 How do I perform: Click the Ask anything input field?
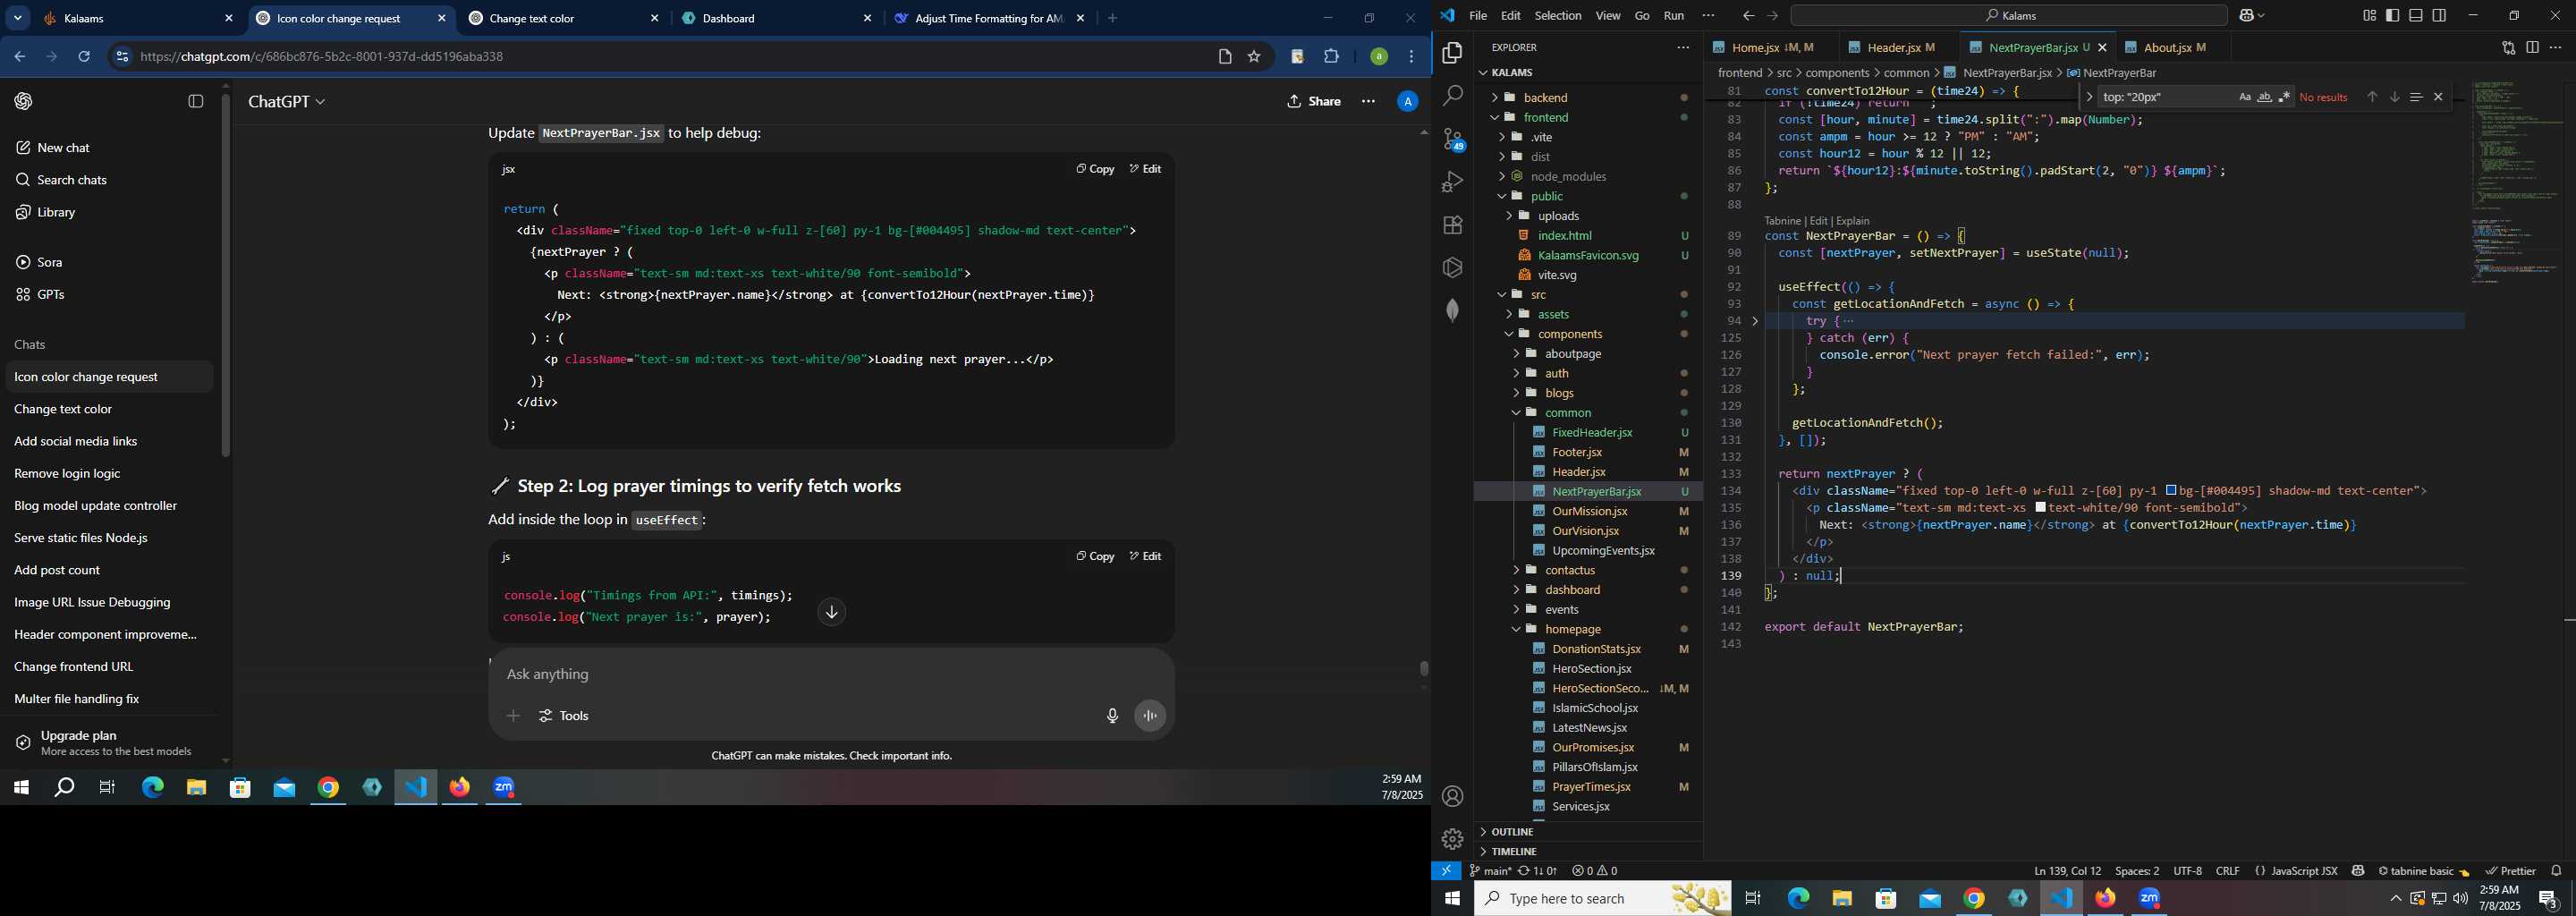(830, 675)
